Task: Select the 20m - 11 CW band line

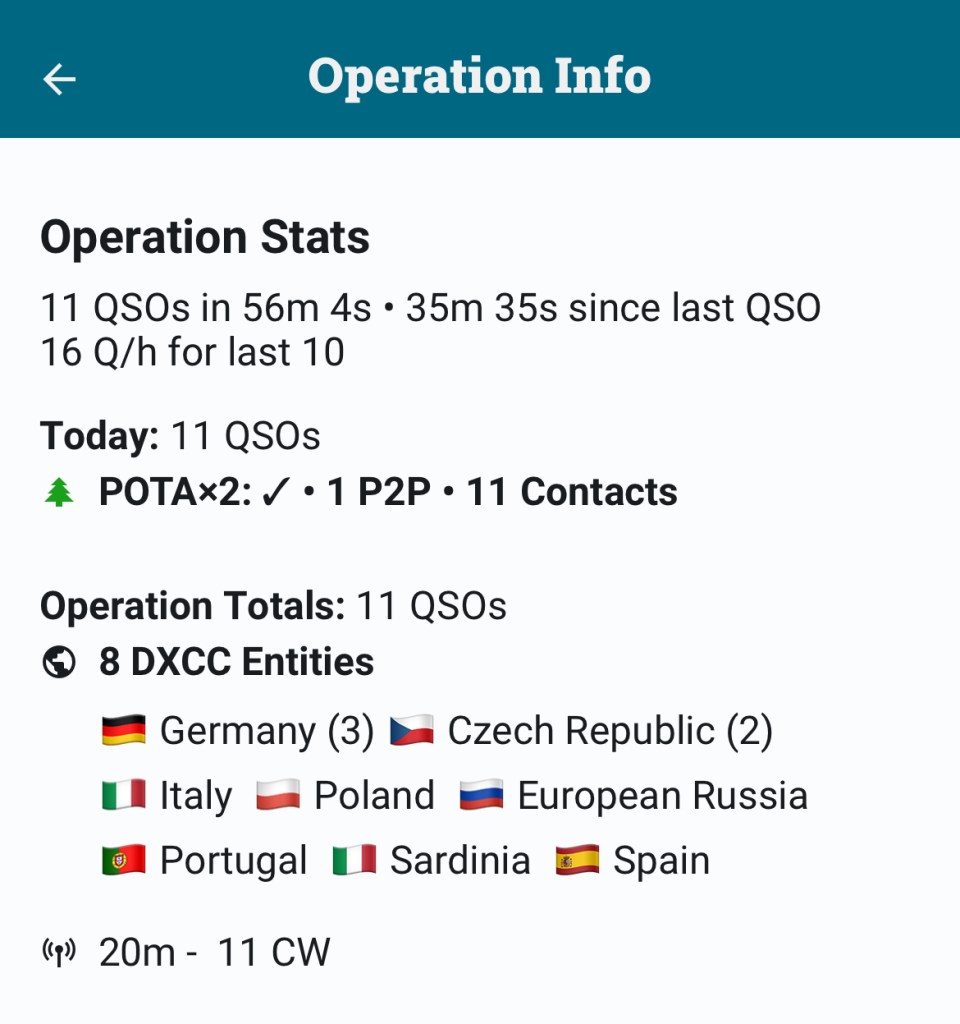Action: click(214, 953)
